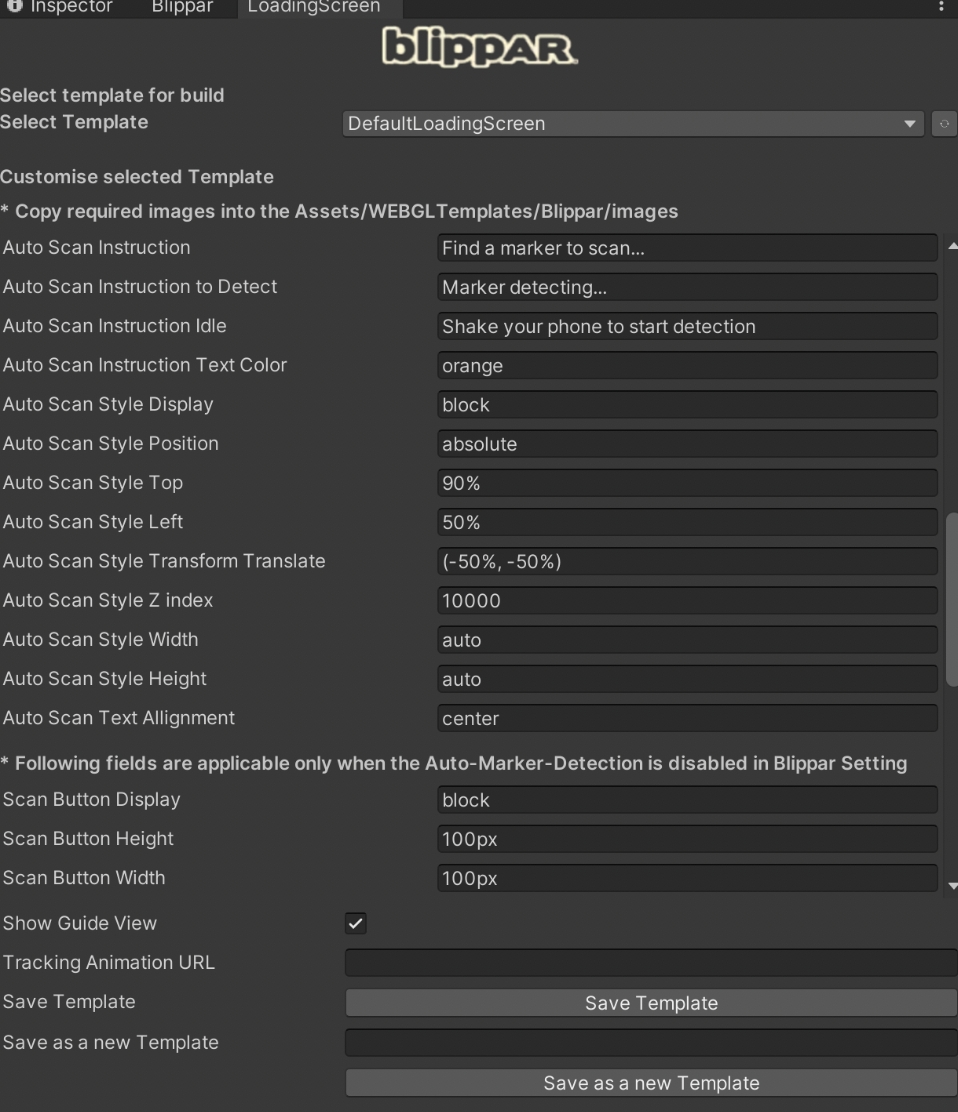Click the Auto Scan Style Z index field
The image size is (958, 1112).
(x=687, y=601)
